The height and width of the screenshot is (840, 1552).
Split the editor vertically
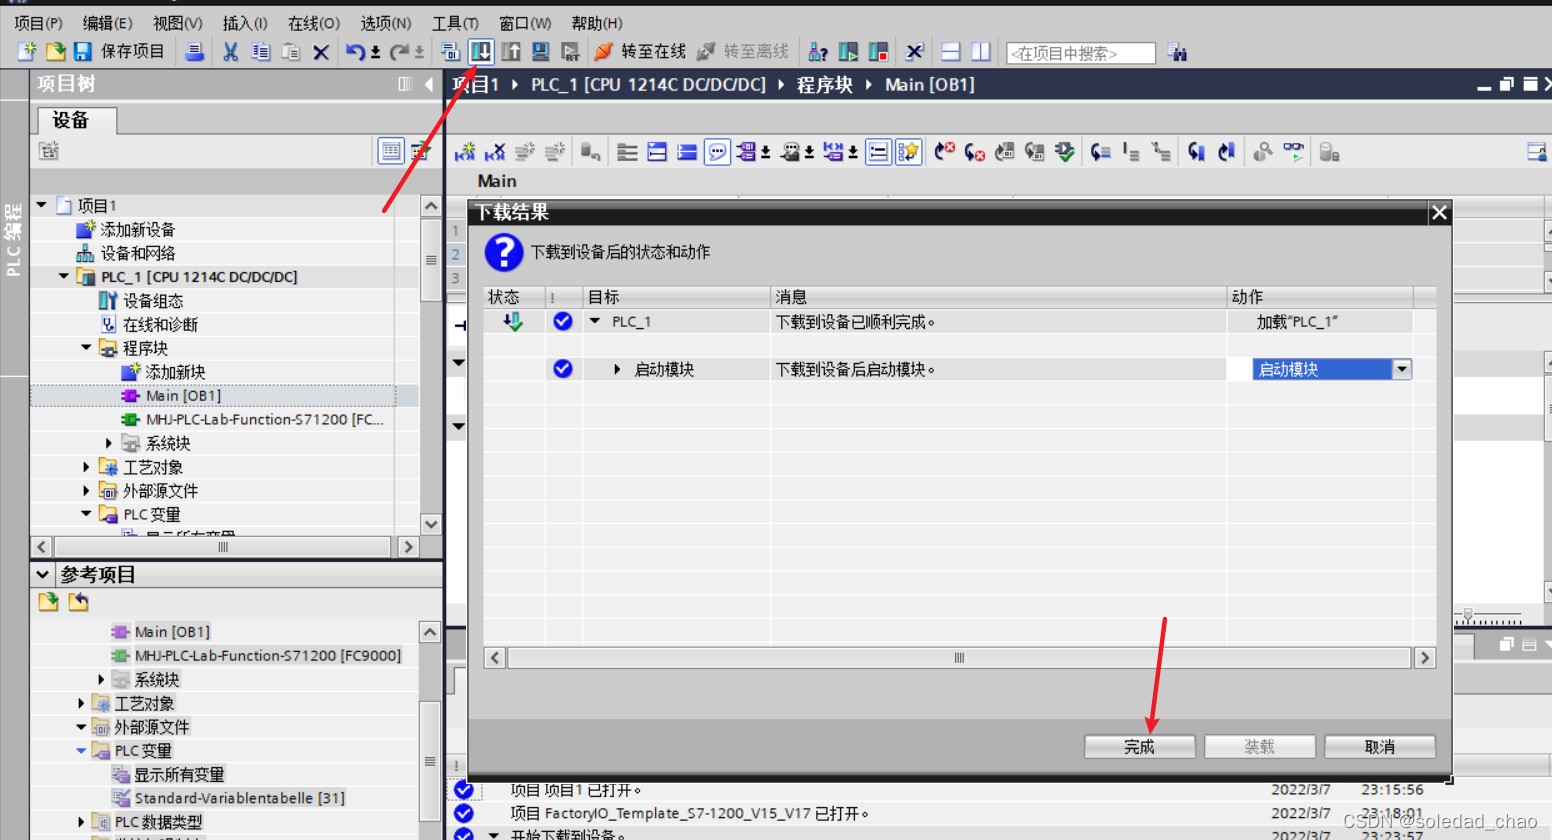coord(981,51)
